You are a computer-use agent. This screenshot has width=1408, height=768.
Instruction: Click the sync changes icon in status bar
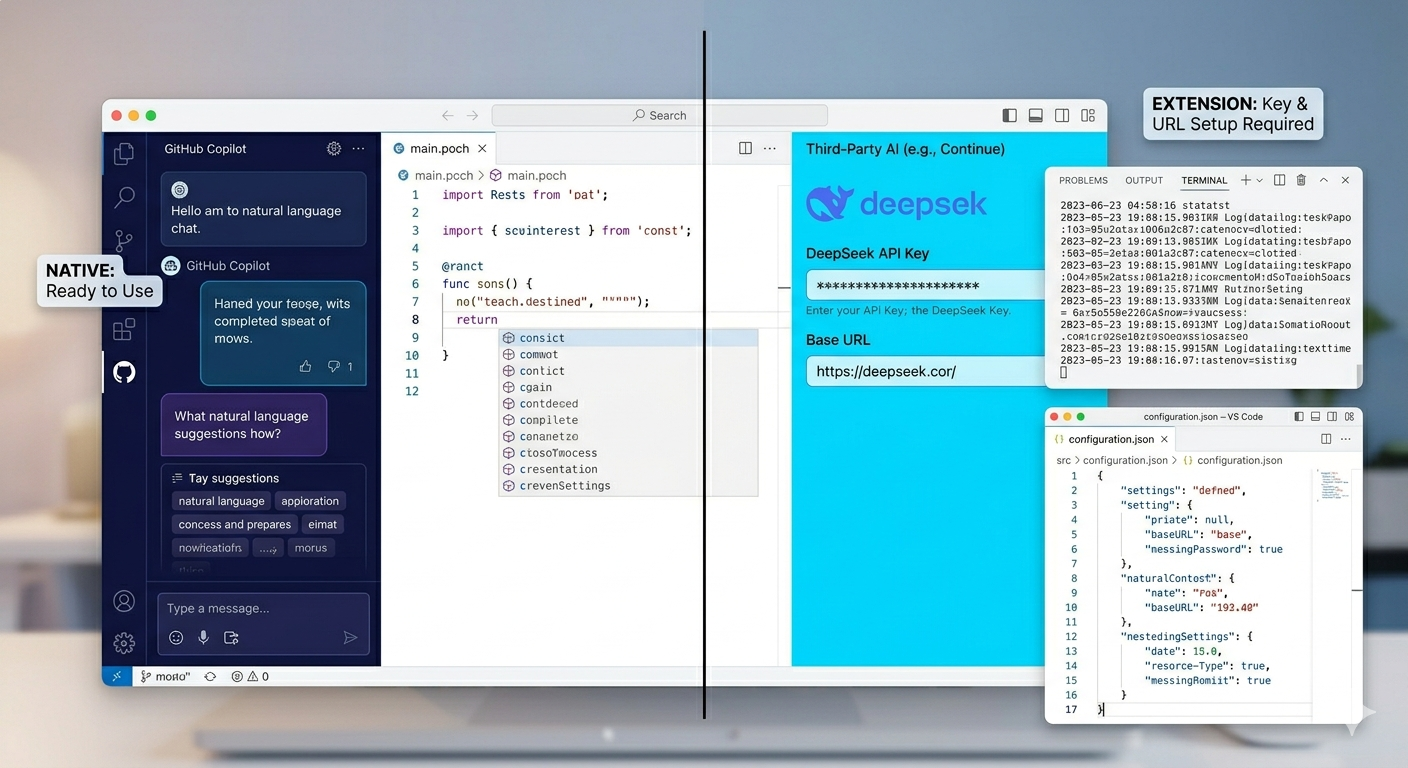(x=210, y=676)
